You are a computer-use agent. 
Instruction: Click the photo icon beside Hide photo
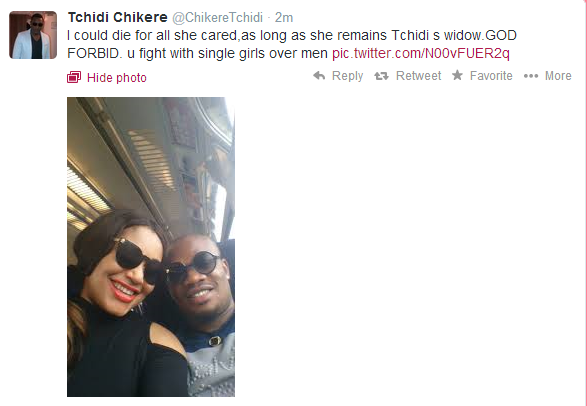[74, 77]
